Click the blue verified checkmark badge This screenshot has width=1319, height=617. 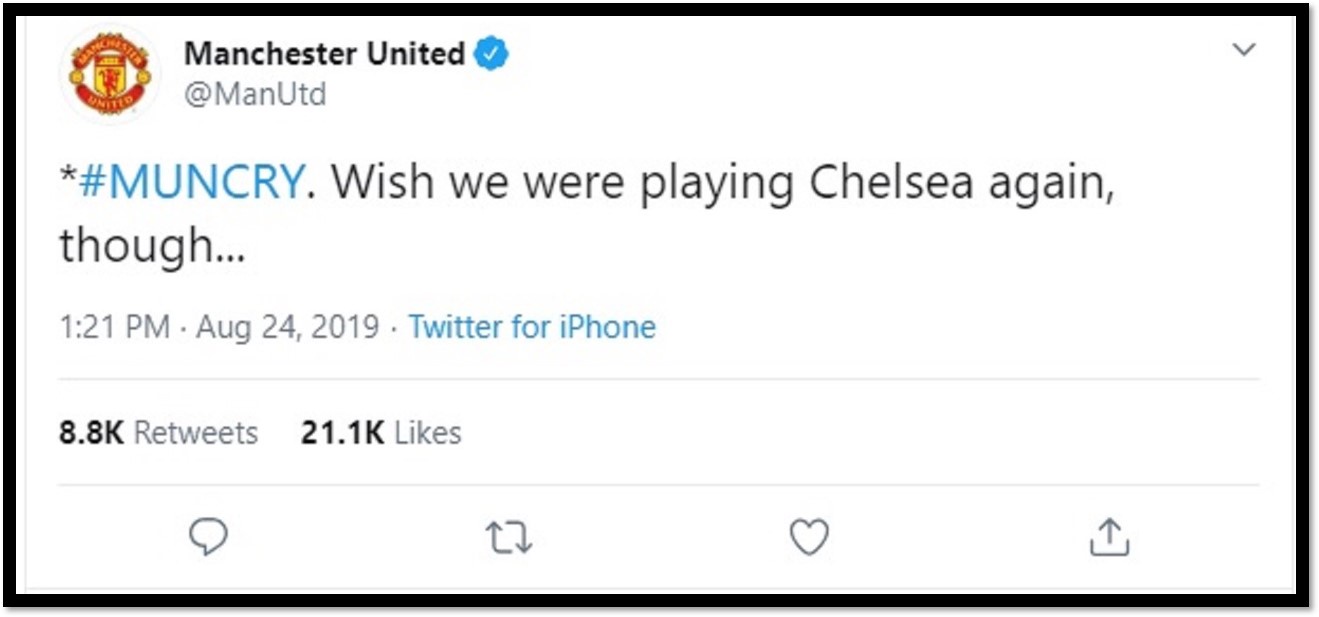coord(491,53)
